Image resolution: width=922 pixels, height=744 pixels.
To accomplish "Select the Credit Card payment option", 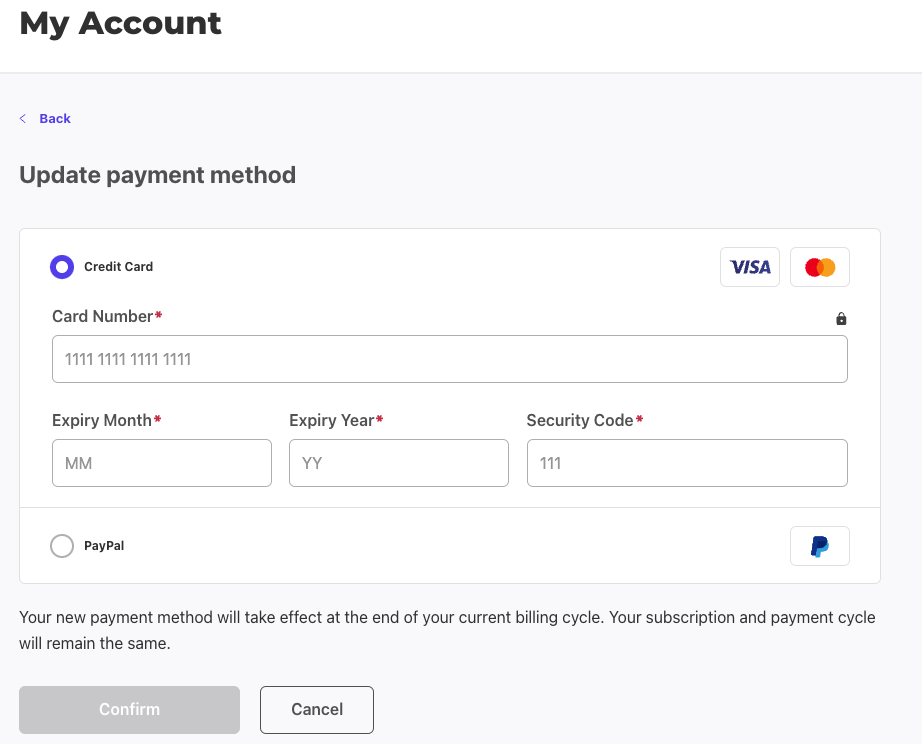I will coord(61,267).
